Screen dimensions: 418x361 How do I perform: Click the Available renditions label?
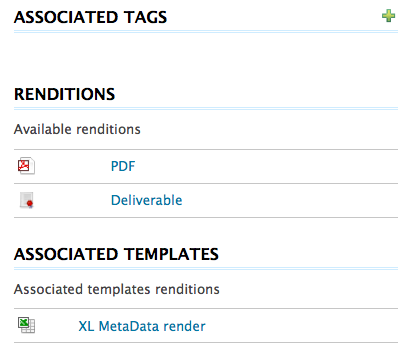tap(77, 129)
